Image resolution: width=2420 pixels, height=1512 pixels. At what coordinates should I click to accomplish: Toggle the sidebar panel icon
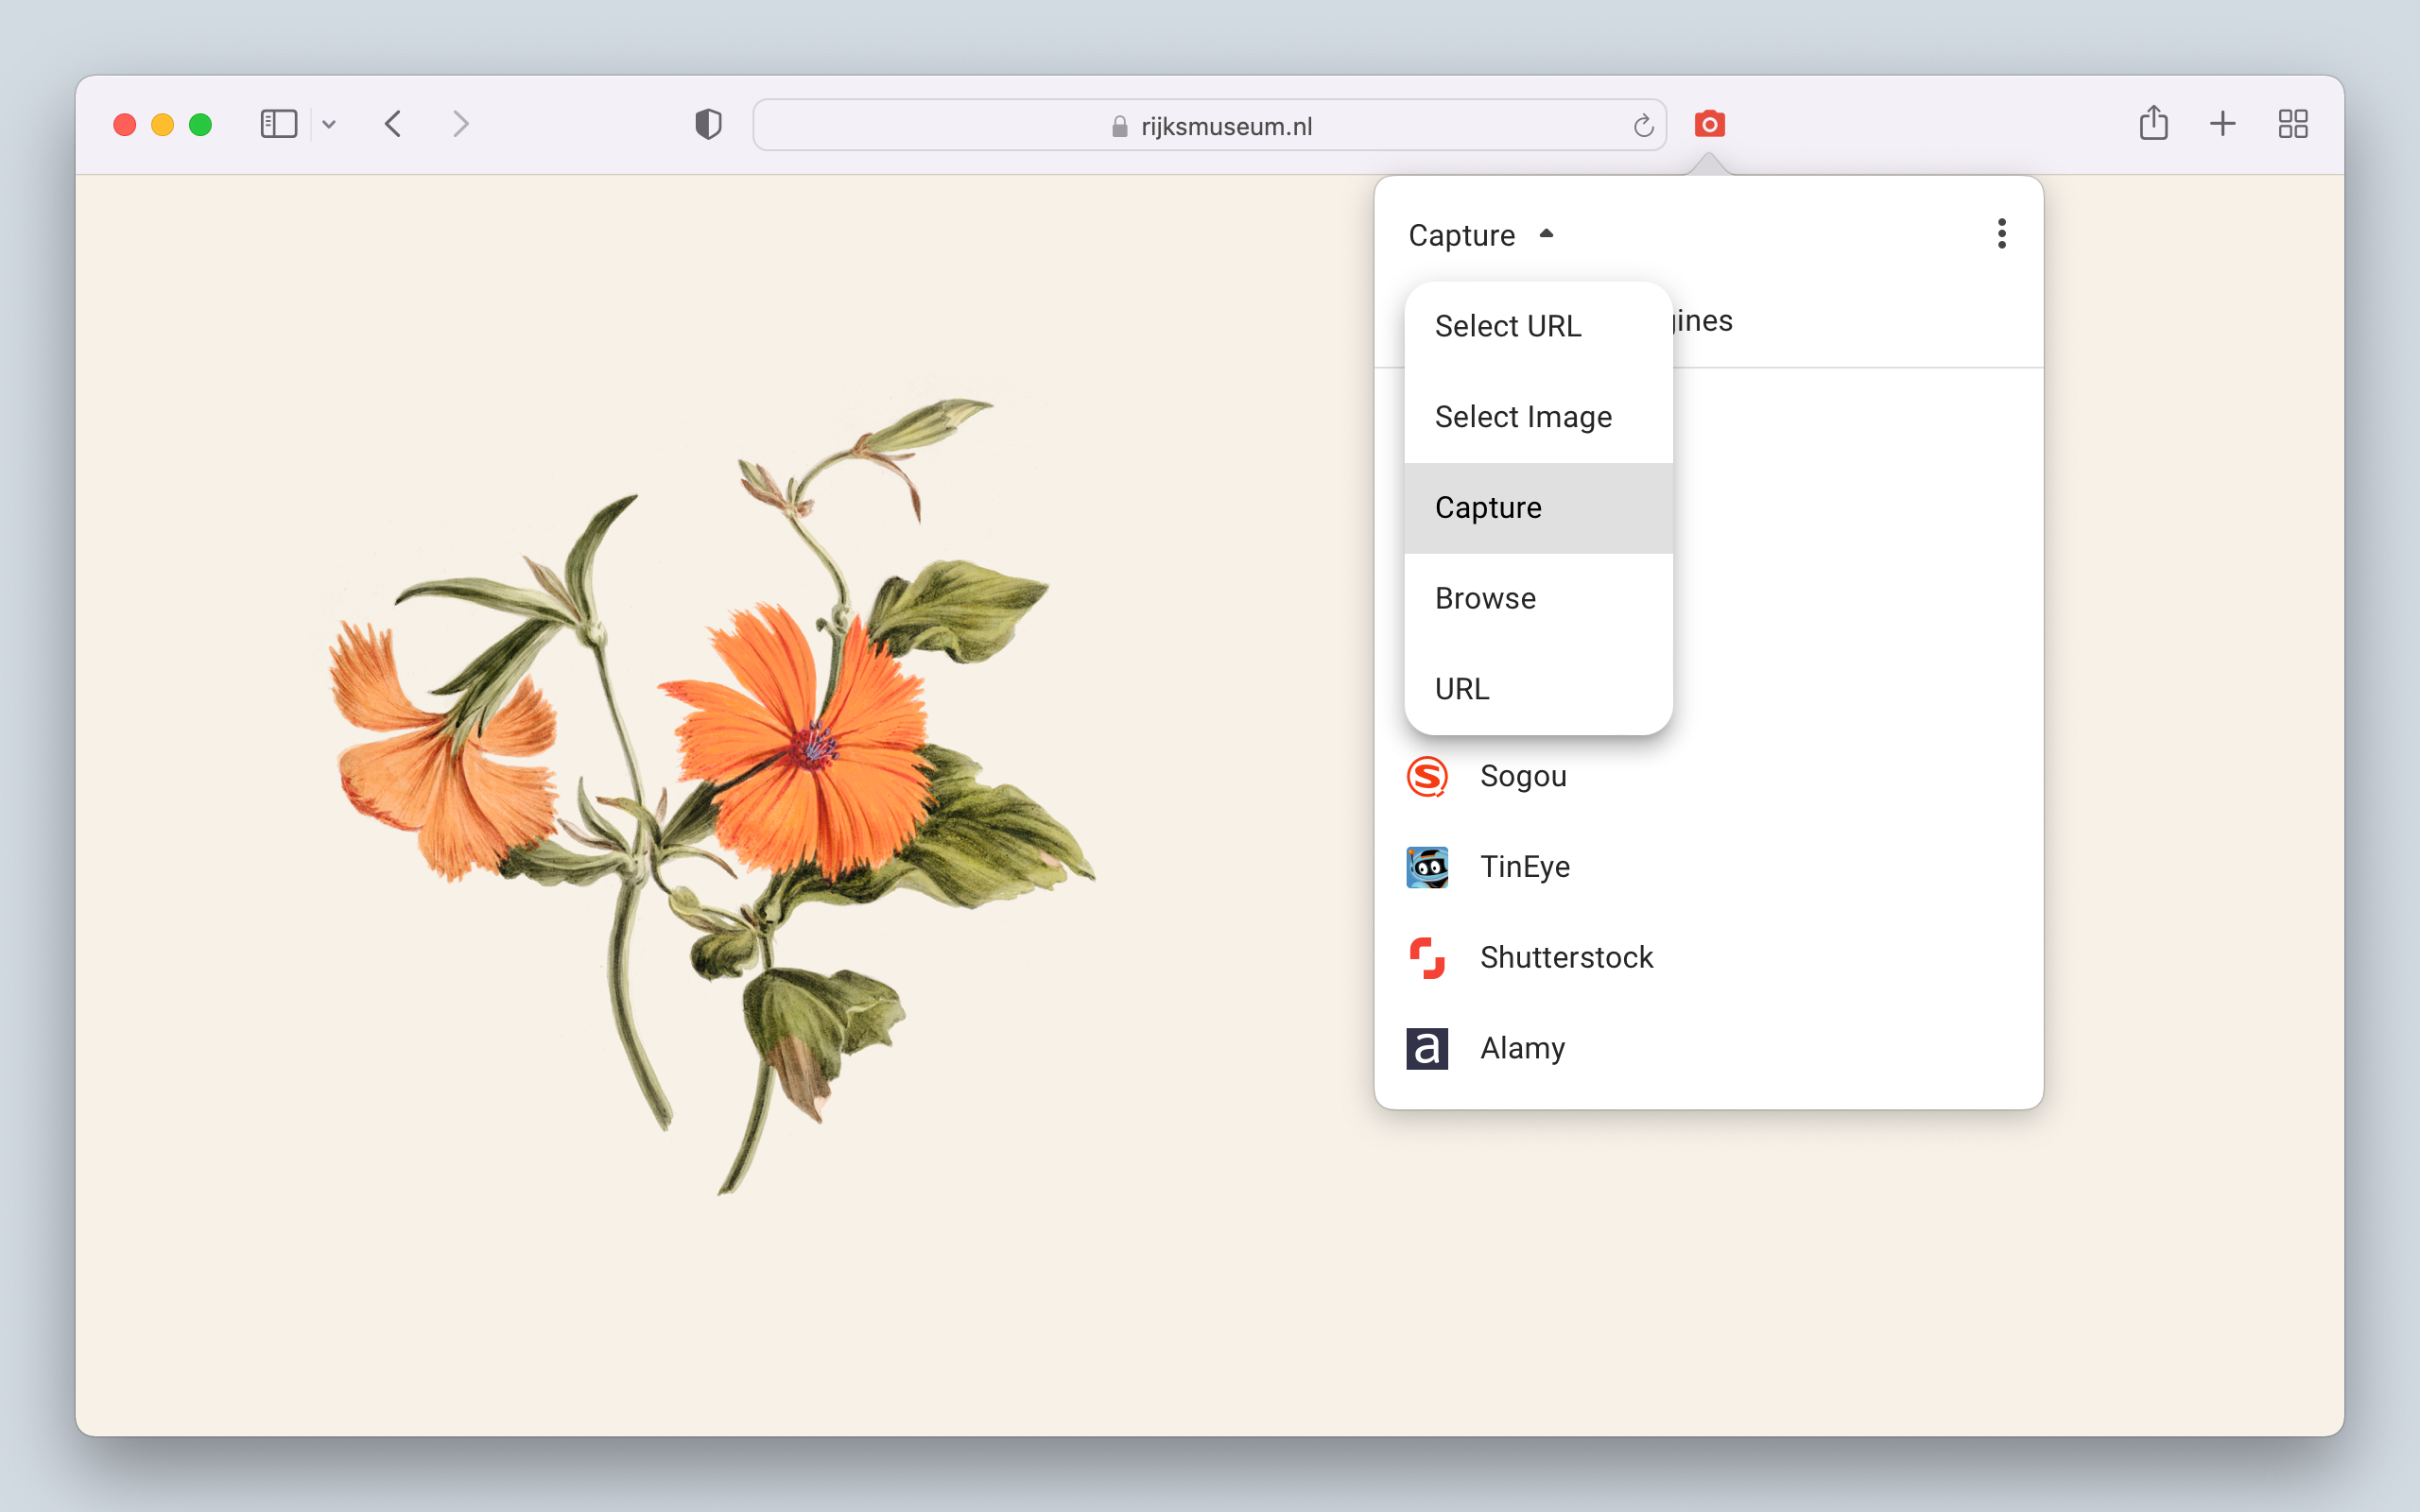pyautogui.click(x=278, y=124)
